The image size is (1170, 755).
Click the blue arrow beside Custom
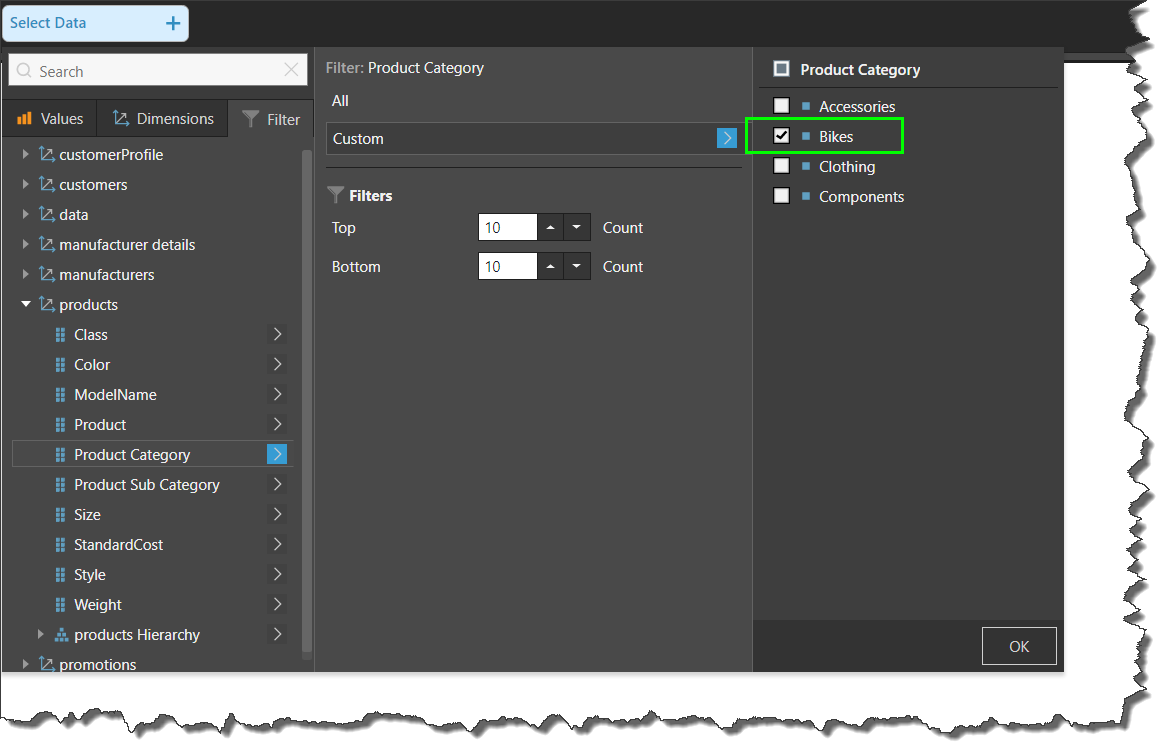tap(727, 138)
